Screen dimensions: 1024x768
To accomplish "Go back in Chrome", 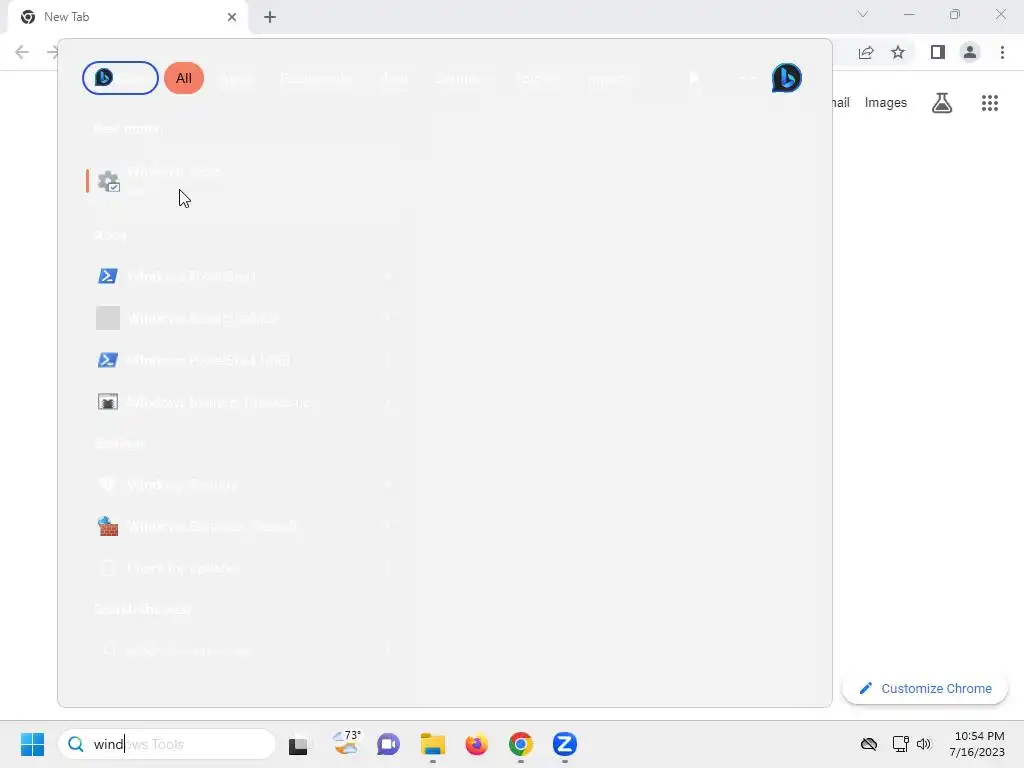I will click(x=22, y=52).
